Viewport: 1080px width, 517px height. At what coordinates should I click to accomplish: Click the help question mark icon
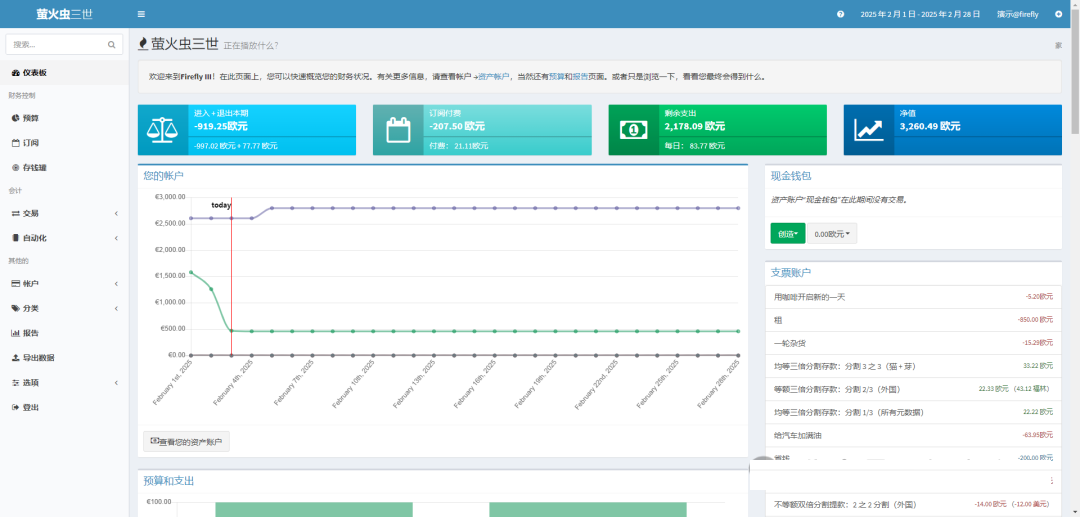[x=840, y=14]
